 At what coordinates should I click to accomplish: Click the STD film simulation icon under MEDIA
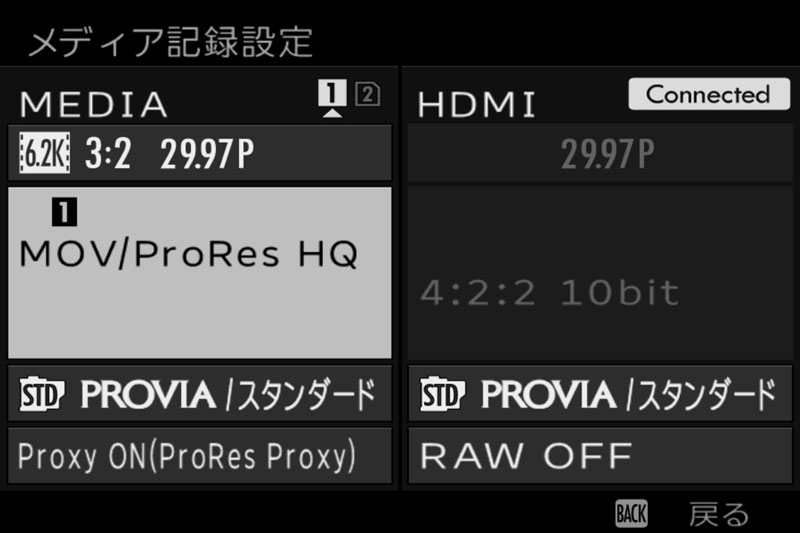pos(42,394)
